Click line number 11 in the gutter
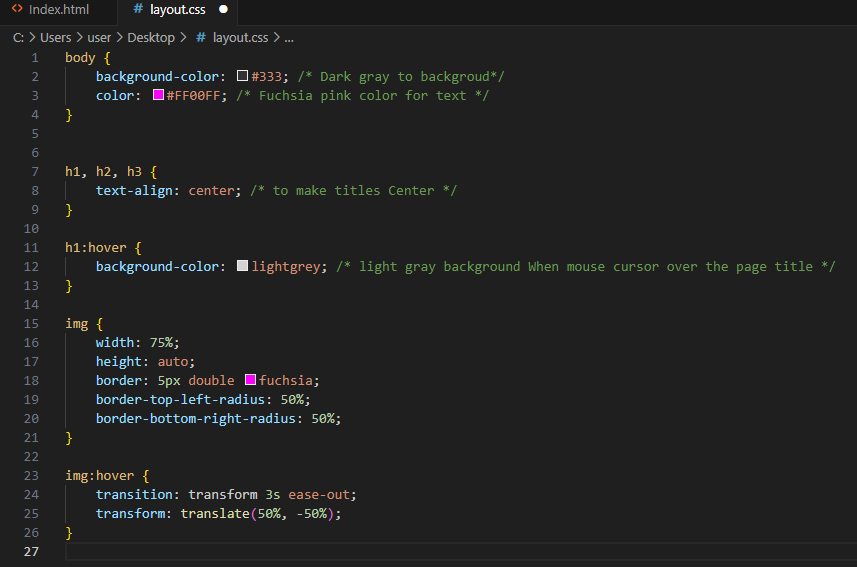The height and width of the screenshot is (567, 857). (x=31, y=248)
